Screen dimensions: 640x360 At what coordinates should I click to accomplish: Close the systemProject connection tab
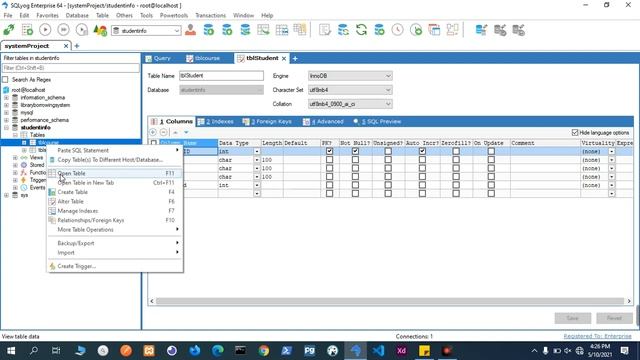coord(66,46)
